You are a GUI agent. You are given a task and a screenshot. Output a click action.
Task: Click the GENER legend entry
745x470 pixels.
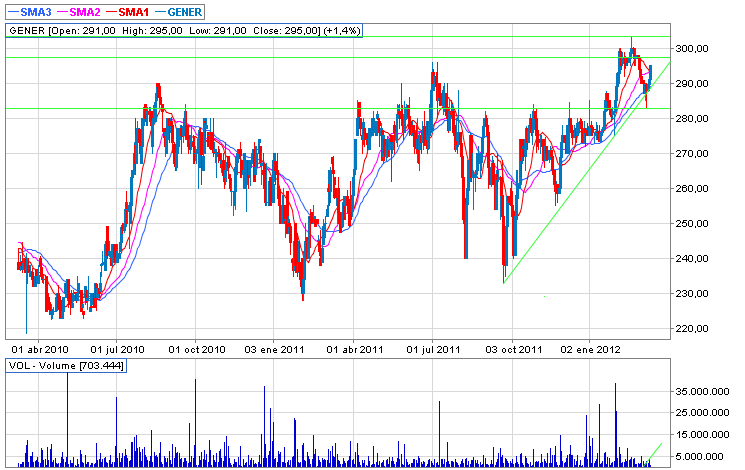click(x=179, y=12)
